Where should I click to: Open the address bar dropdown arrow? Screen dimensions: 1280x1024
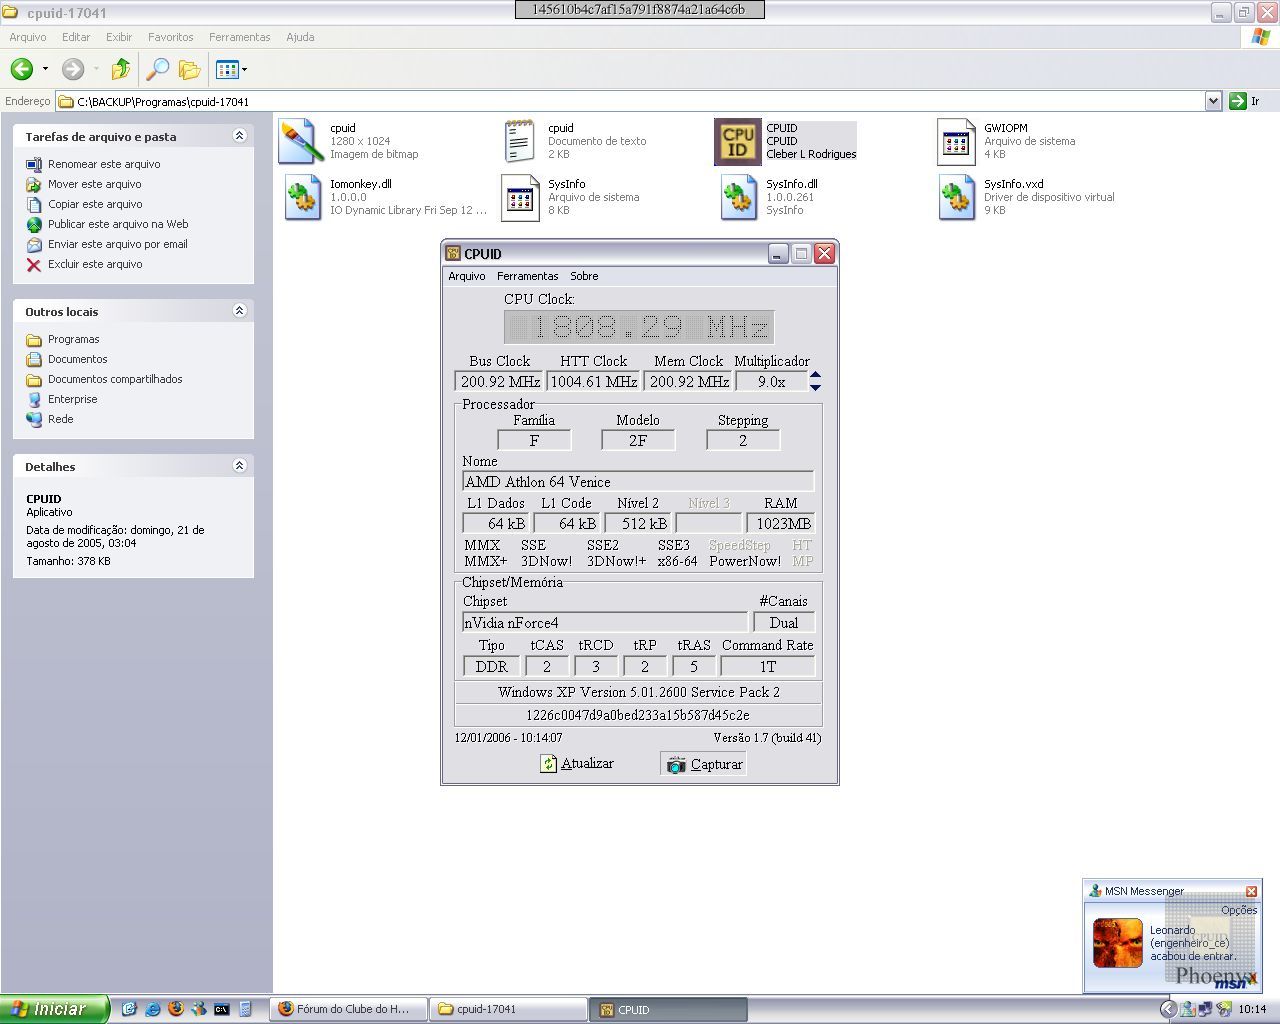click(x=1213, y=101)
